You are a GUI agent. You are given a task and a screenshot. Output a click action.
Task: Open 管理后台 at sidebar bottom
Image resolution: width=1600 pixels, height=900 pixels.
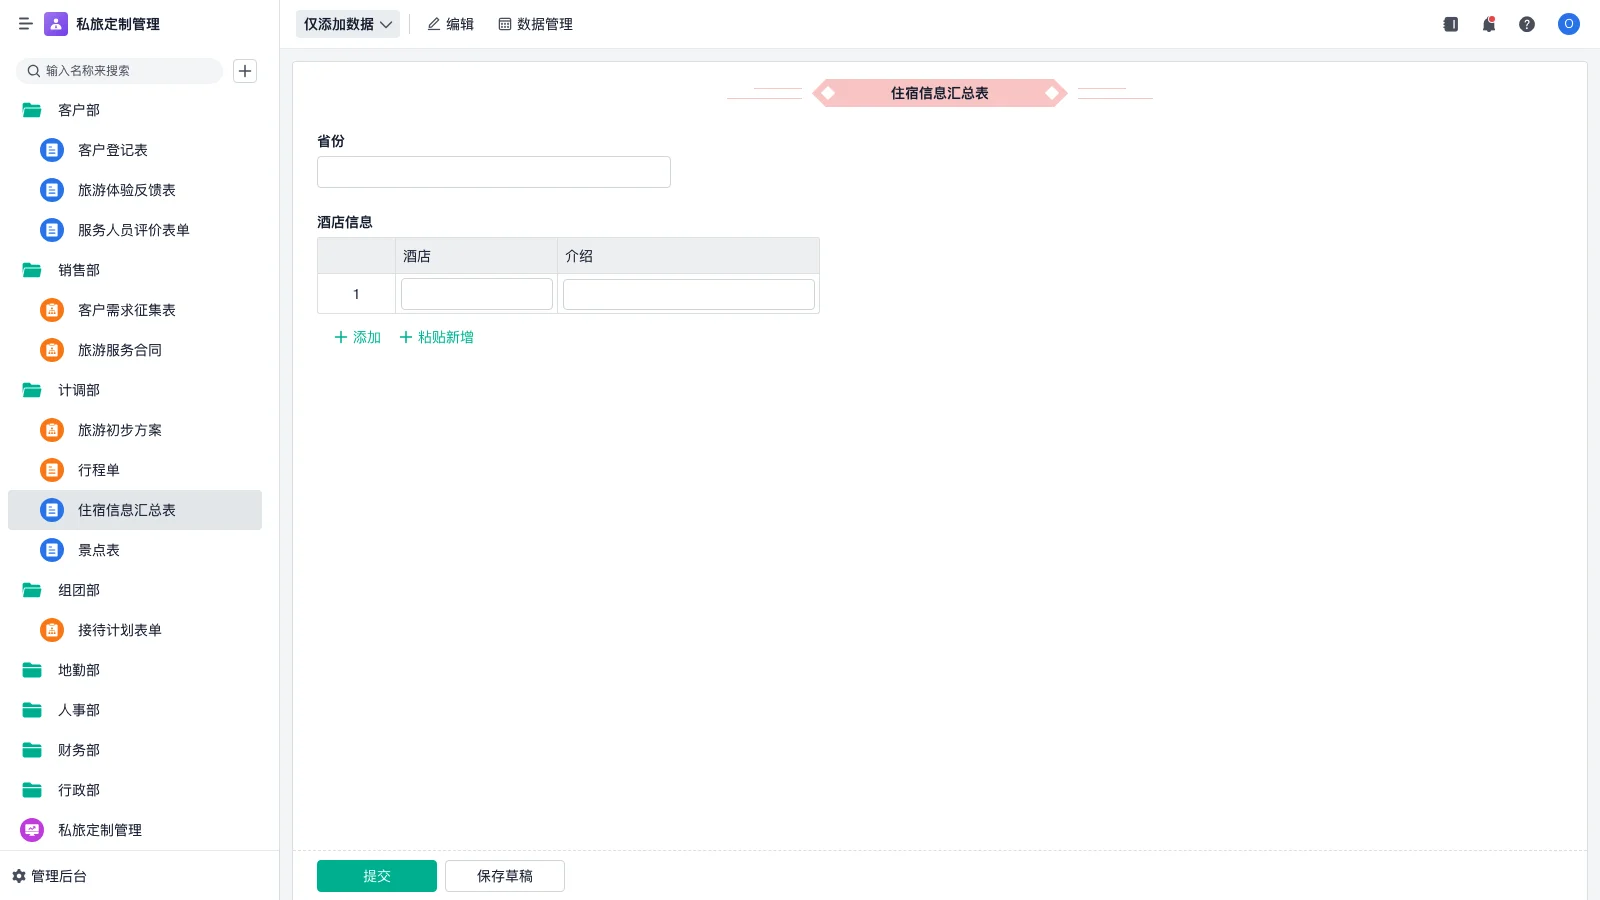point(49,876)
